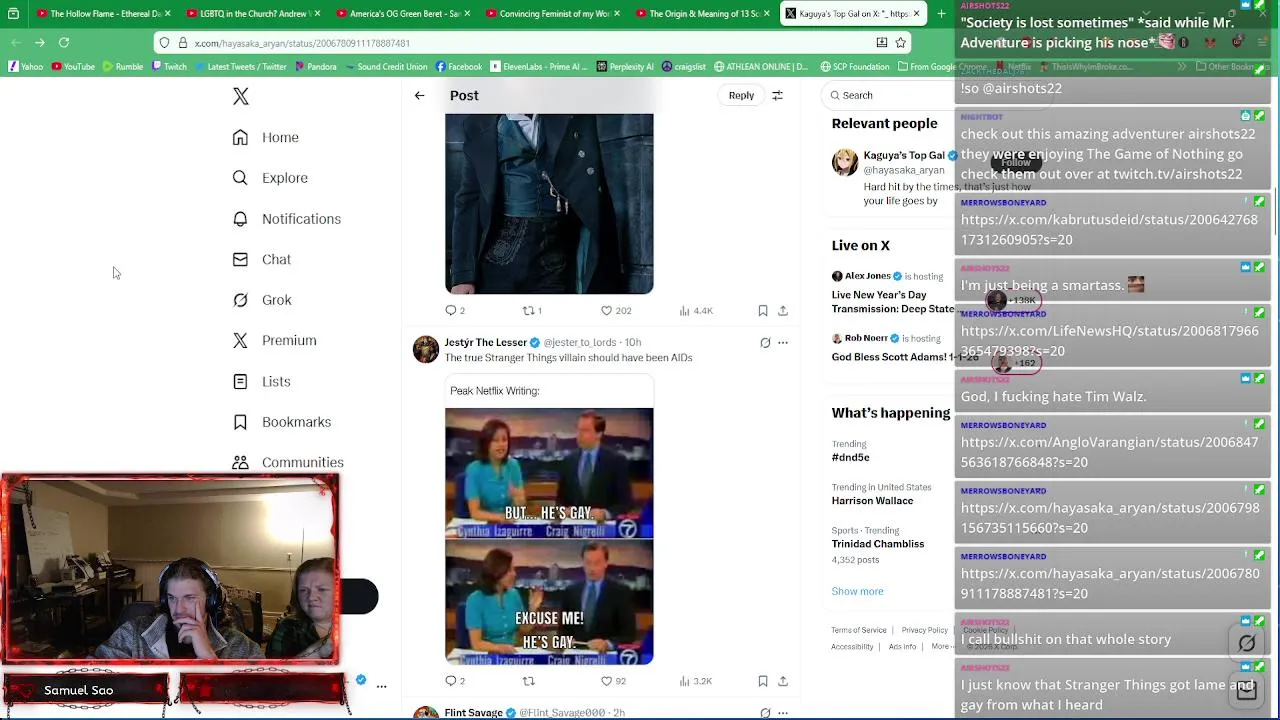This screenshot has width=1280, height=720.
Task: Reply to Jestýr The Lesser post
Action: (x=451, y=681)
